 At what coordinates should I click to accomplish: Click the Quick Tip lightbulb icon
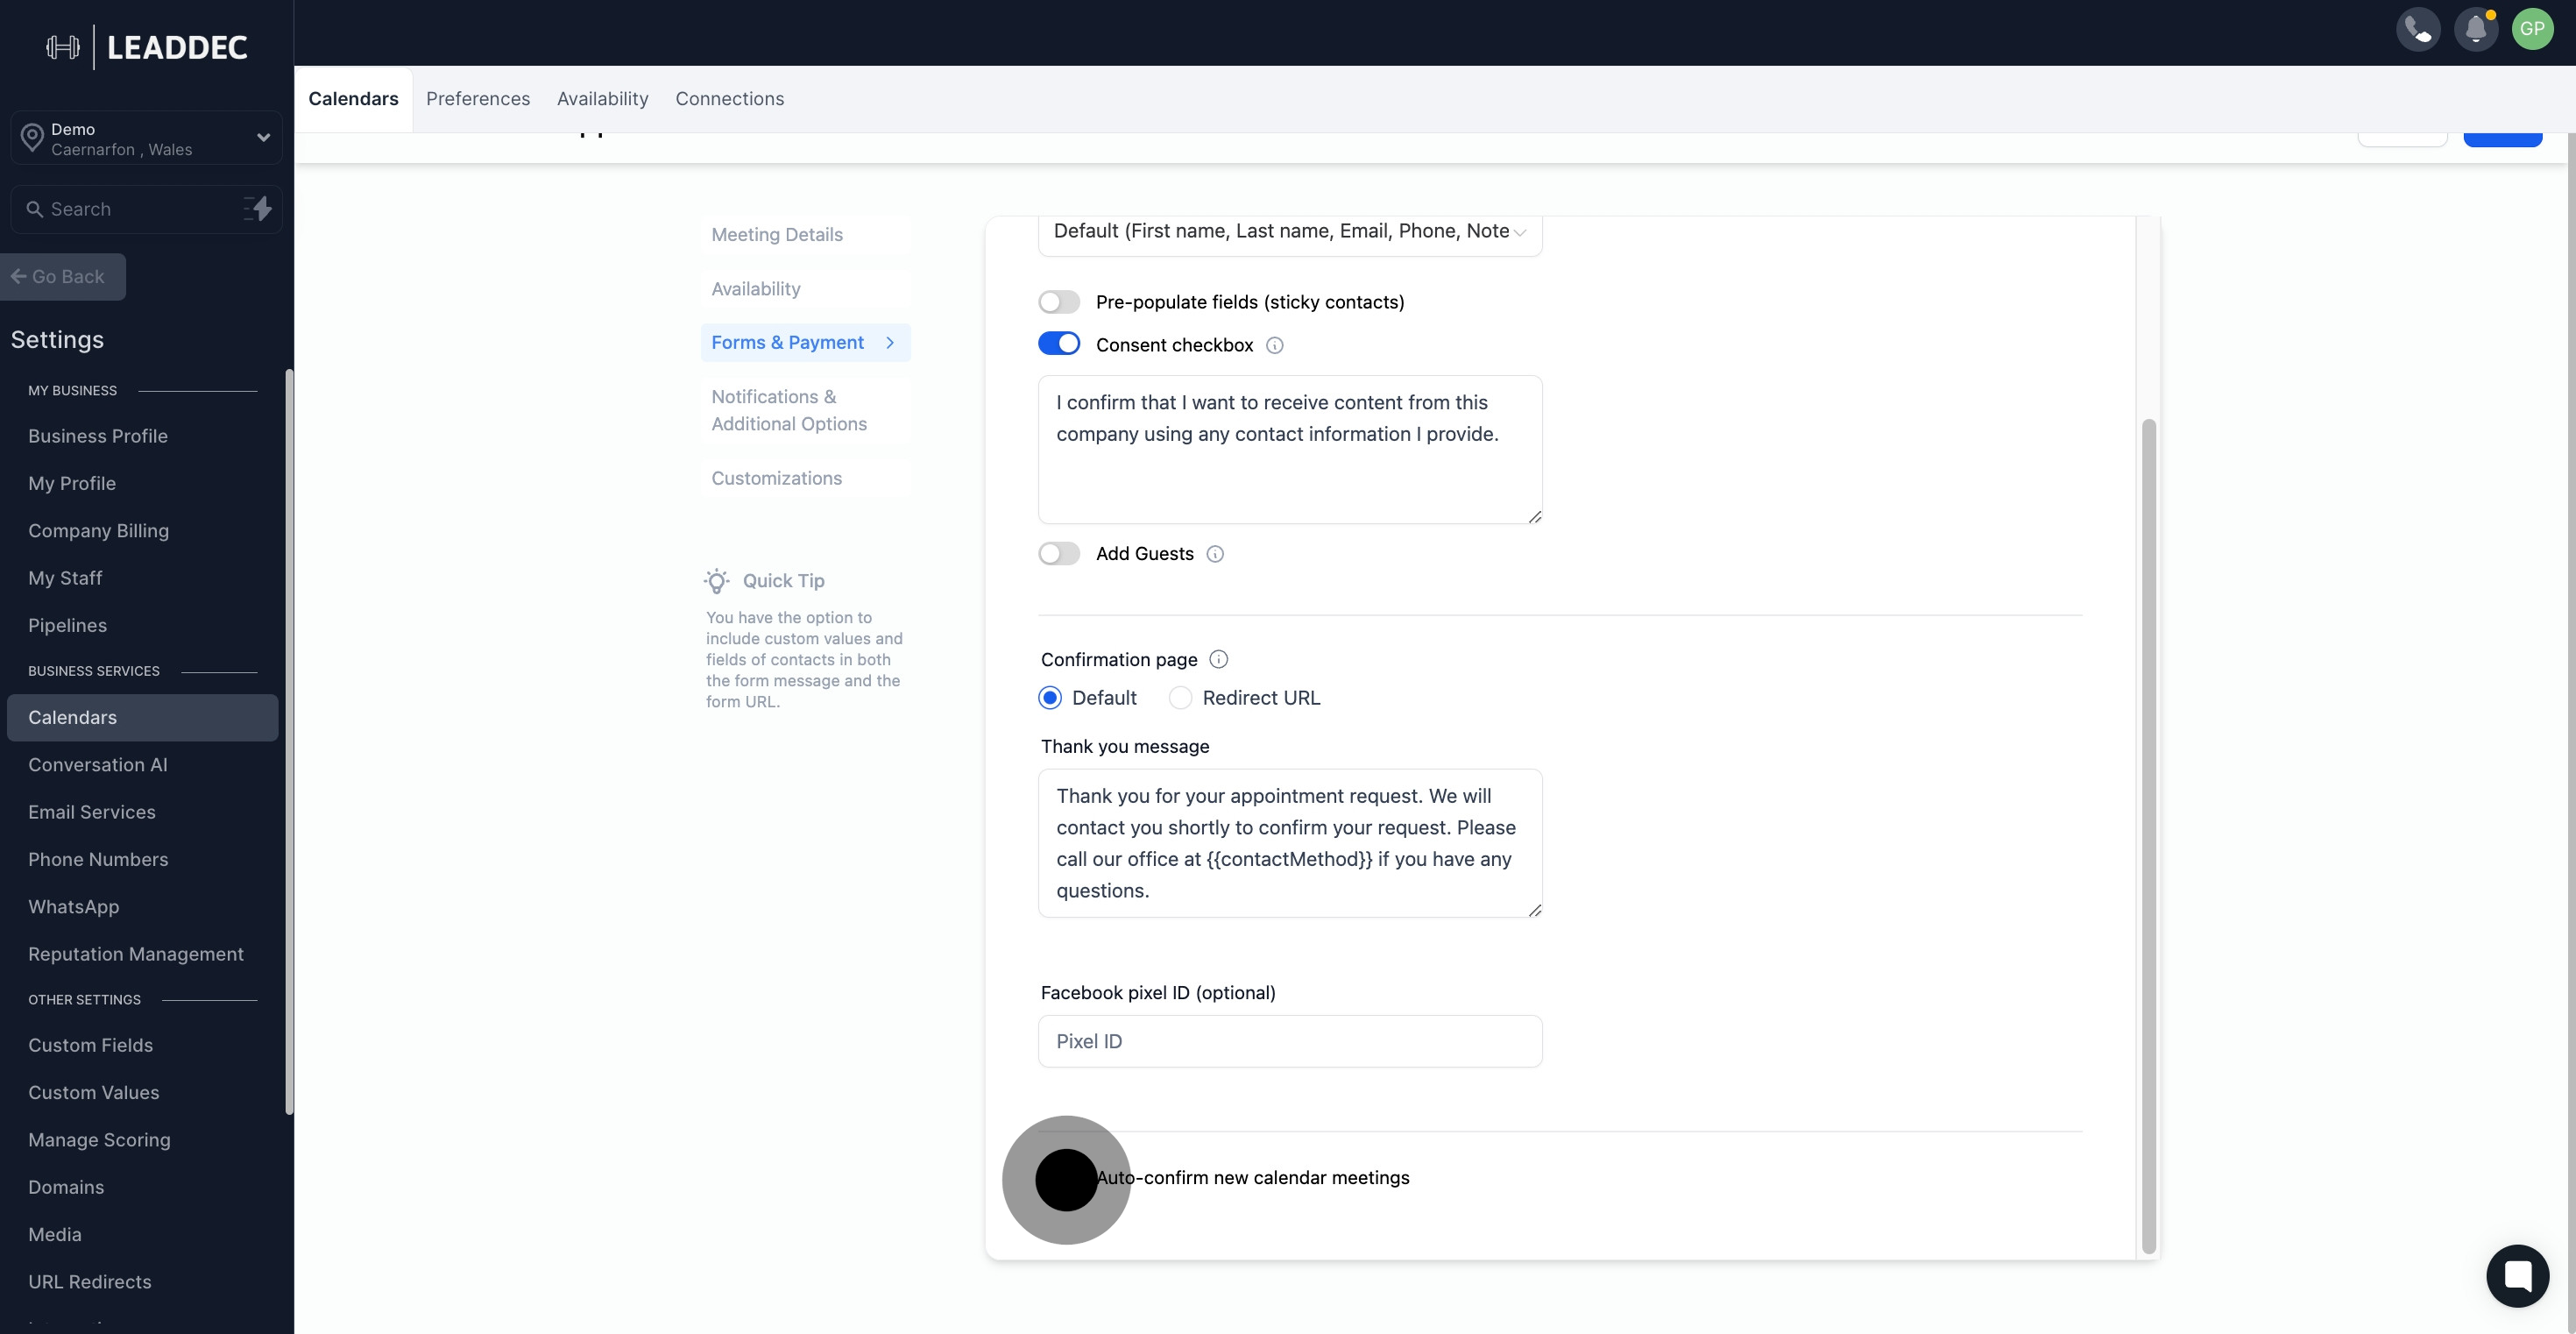point(716,581)
